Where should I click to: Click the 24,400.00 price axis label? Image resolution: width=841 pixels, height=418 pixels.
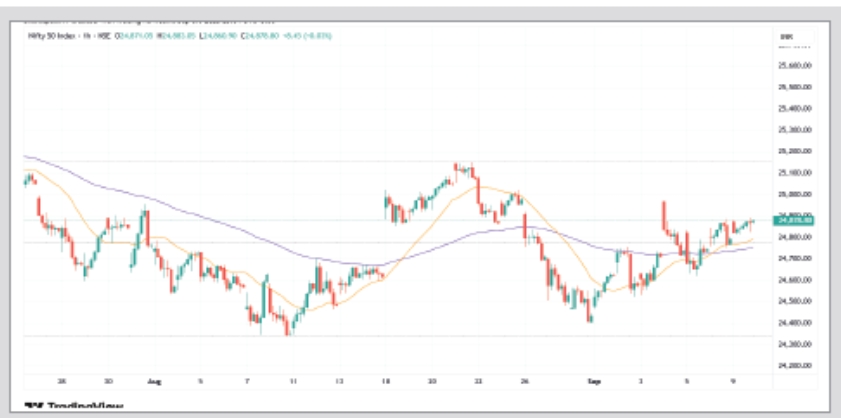793,323
